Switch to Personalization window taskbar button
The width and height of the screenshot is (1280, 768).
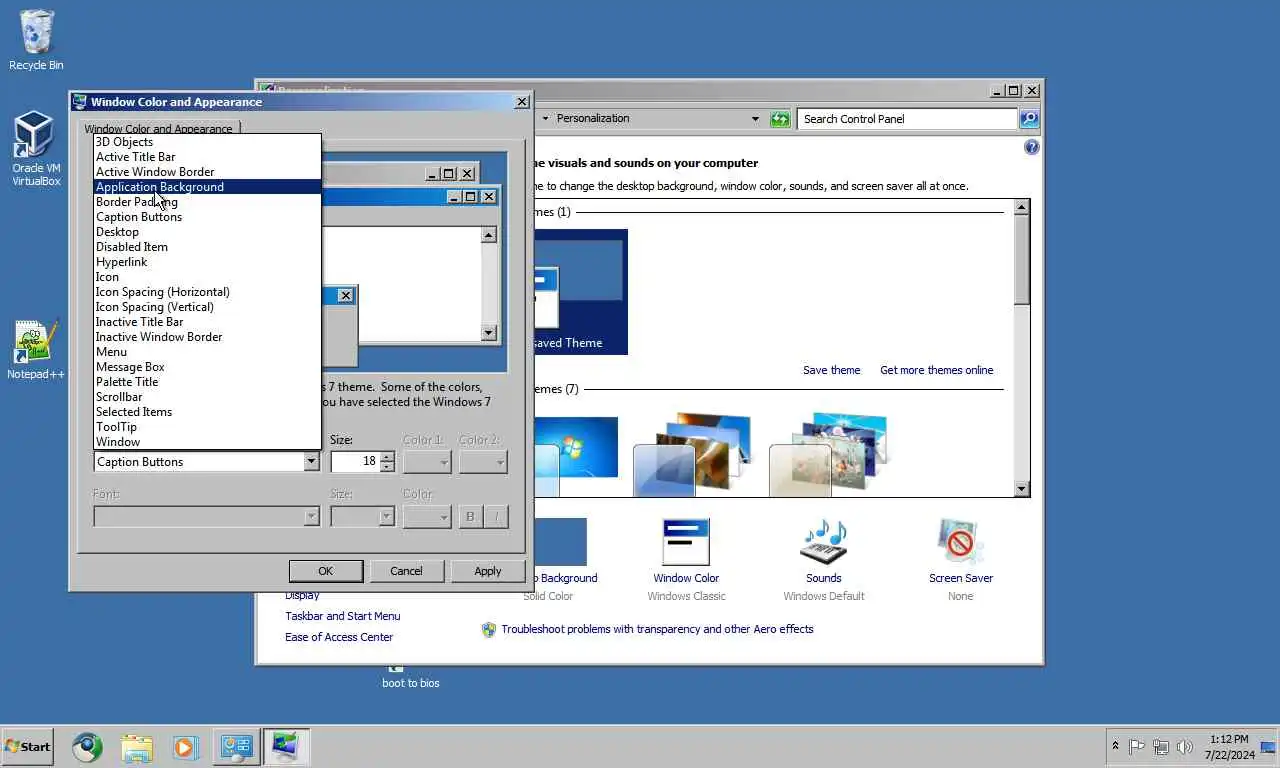point(286,747)
